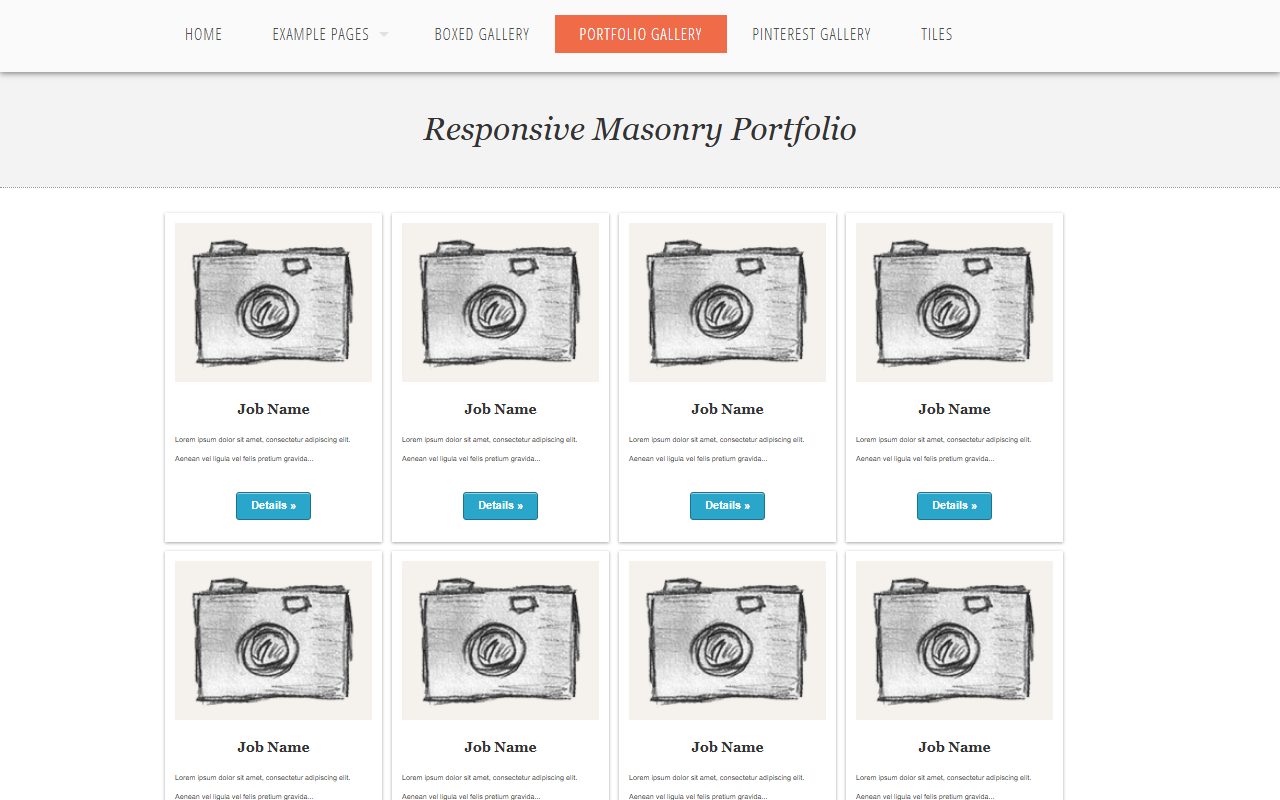Select camera image in top row's third card
Image resolution: width=1280 pixels, height=800 pixels.
727,302
